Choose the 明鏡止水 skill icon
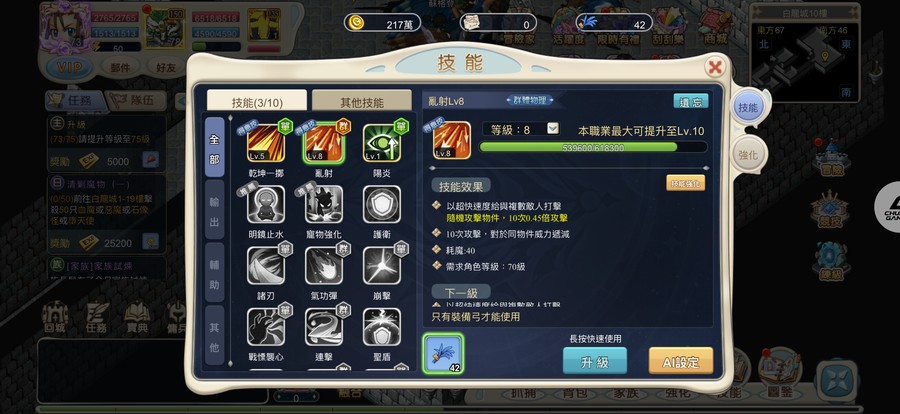The image size is (900, 414). (266, 204)
